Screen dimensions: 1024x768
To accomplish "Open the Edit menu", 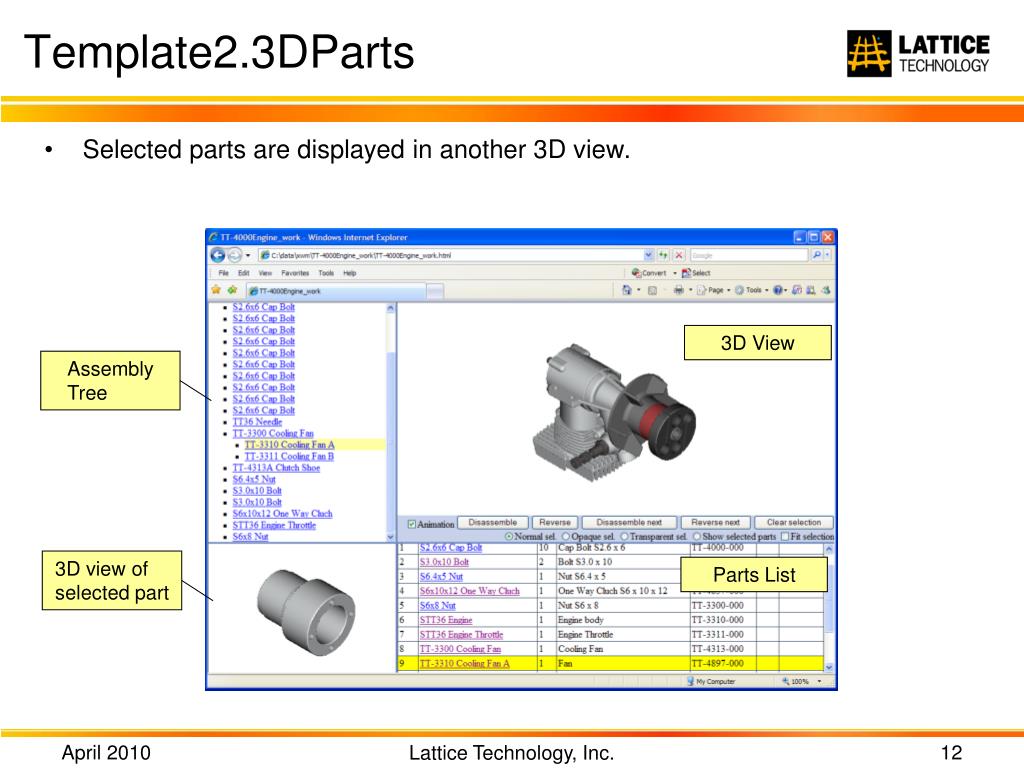I will click(244, 273).
